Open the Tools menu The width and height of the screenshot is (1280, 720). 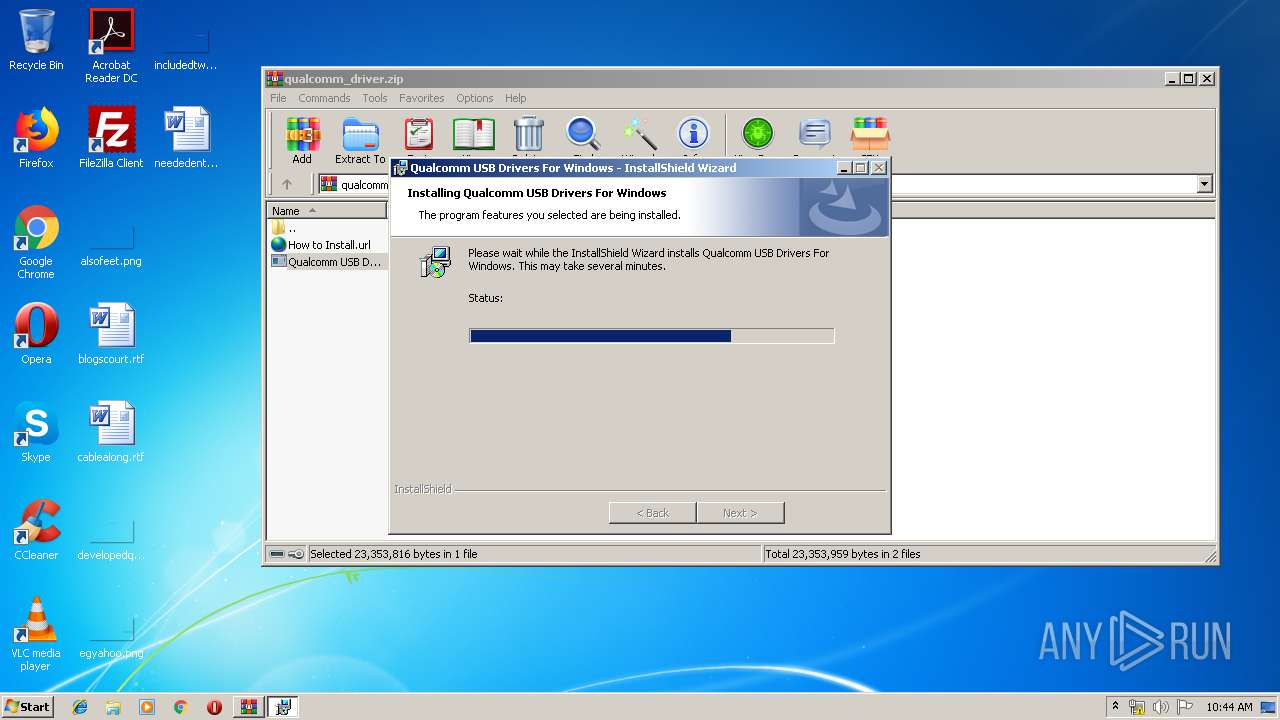pyautogui.click(x=375, y=98)
